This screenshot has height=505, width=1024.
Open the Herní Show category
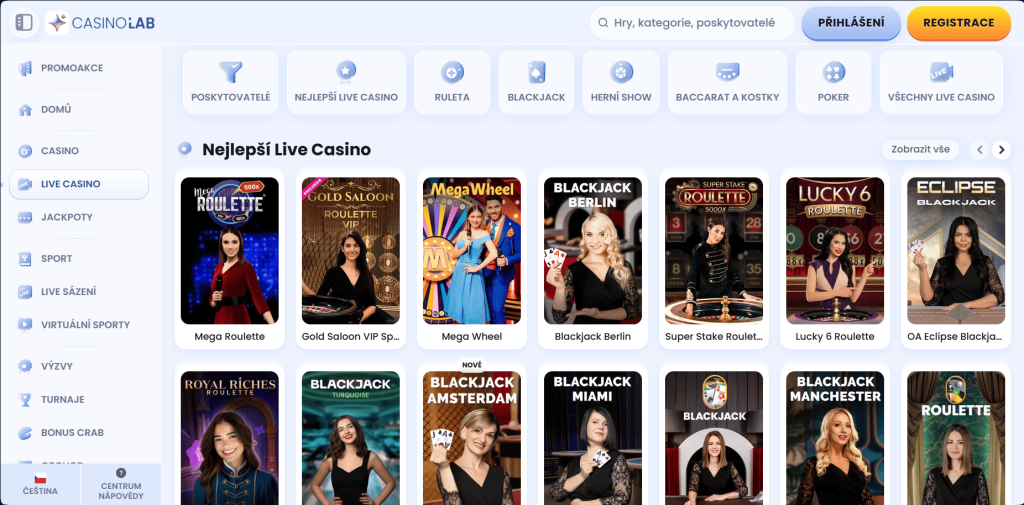pyautogui.click(x=621, y=82)
